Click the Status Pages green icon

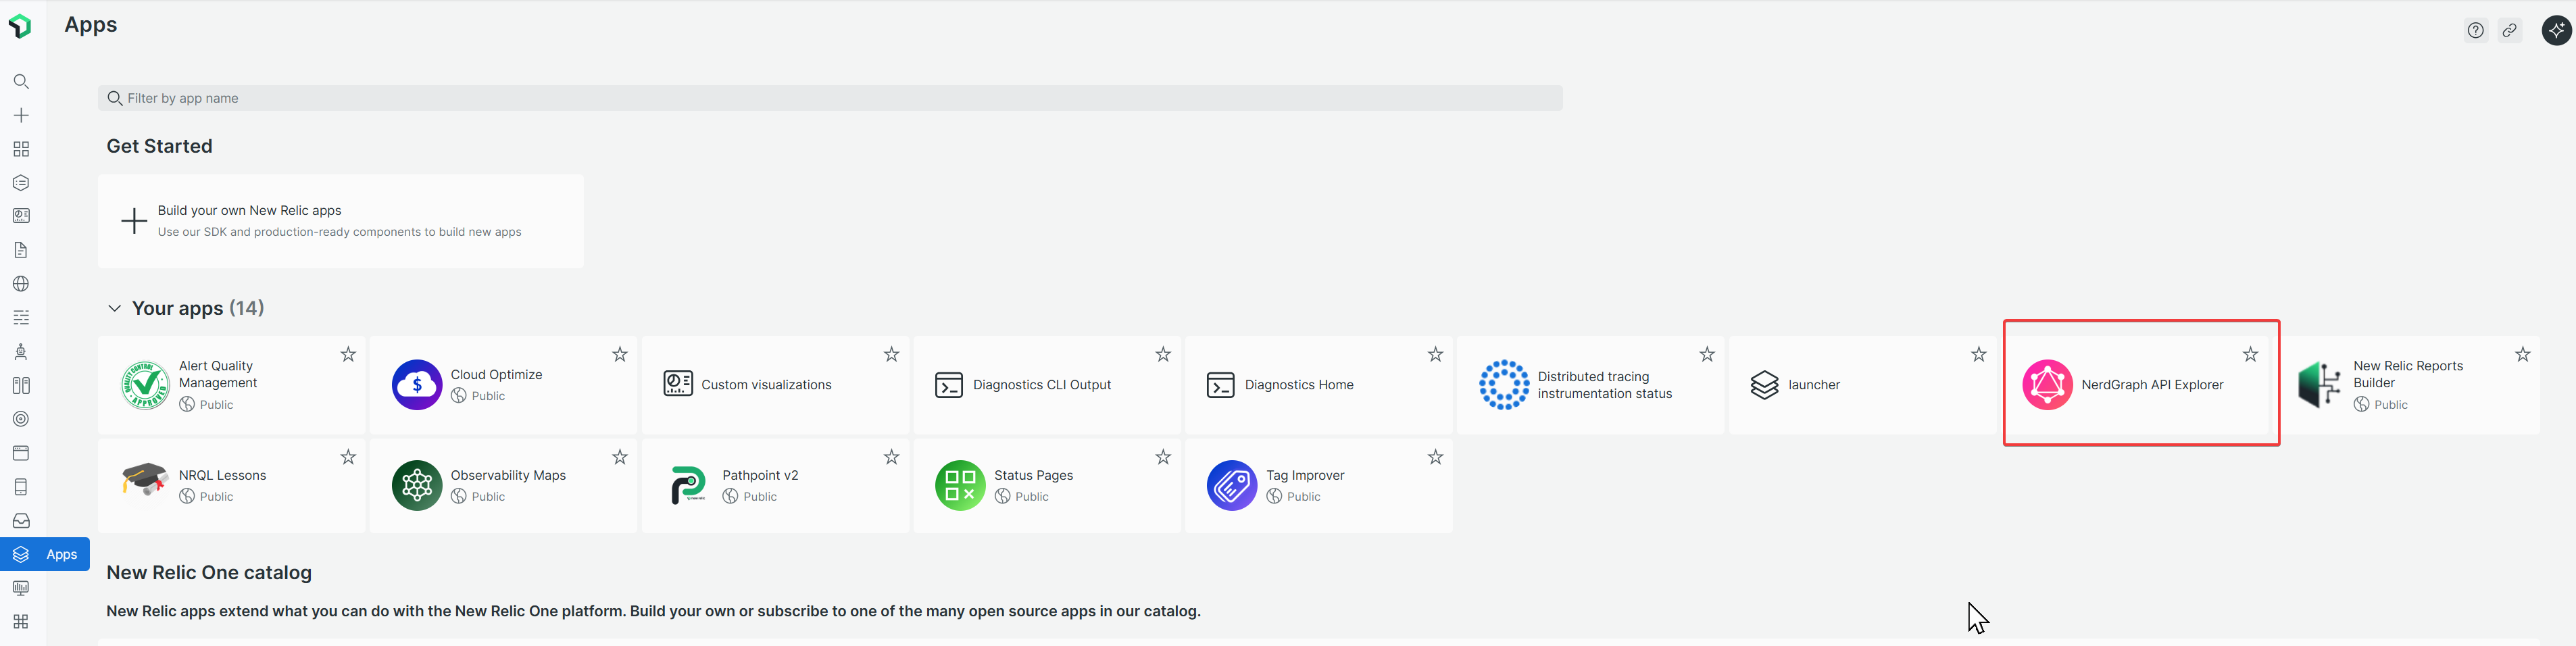tap(960, 486)
